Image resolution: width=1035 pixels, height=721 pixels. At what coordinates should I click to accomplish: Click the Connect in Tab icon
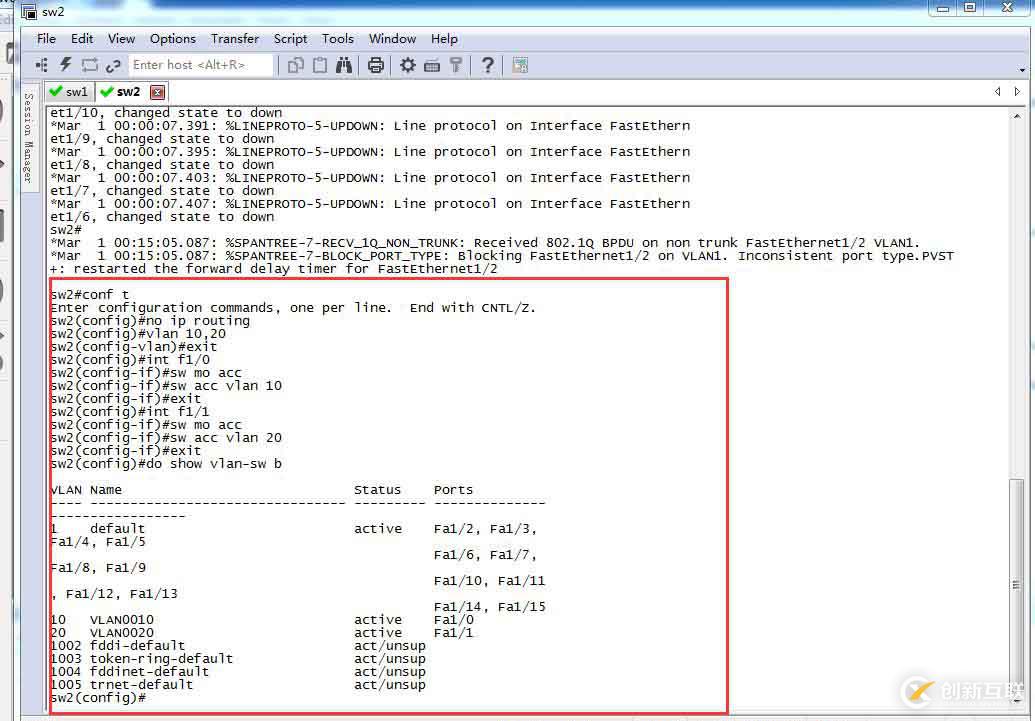(89, 65)
